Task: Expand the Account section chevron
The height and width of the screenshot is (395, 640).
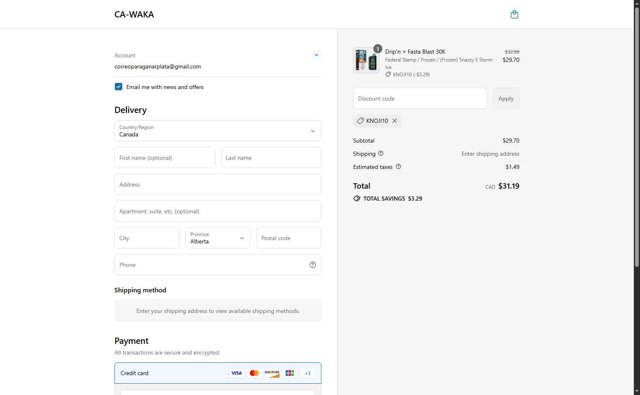Action: coord(316,55)
